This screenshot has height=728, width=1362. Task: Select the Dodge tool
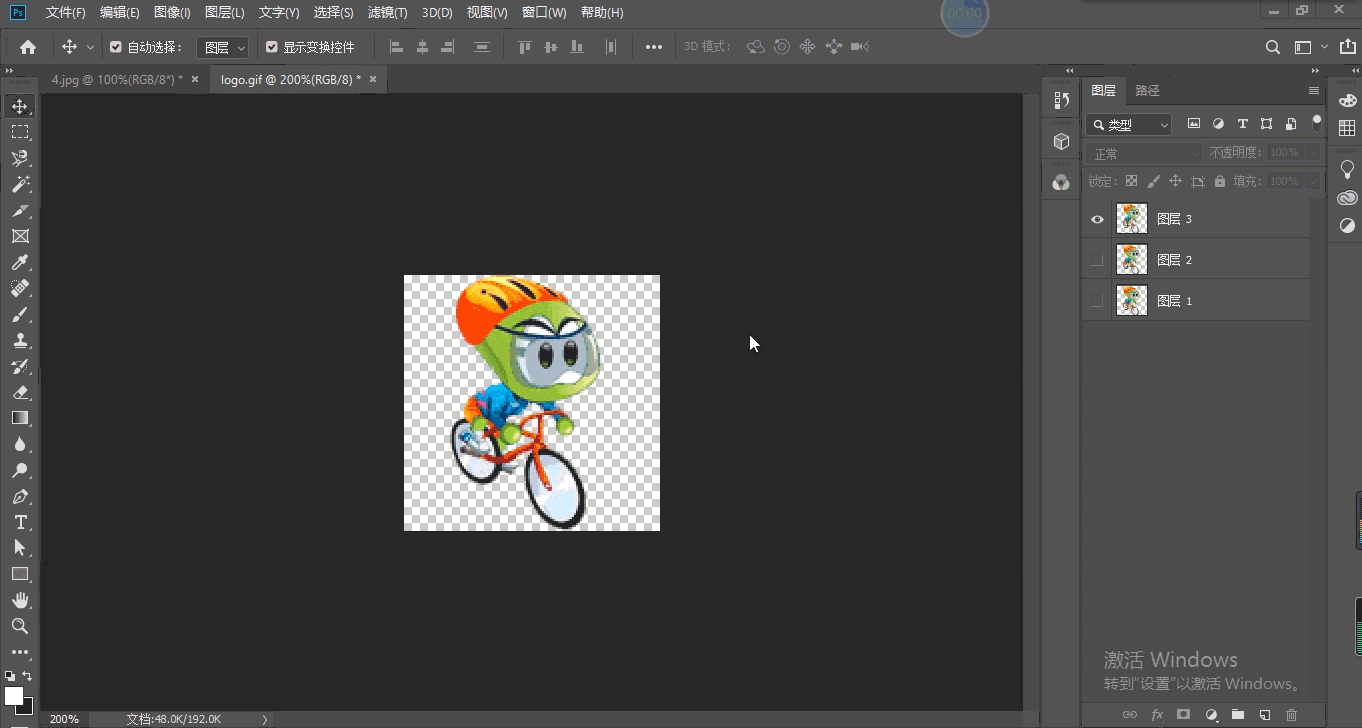tap(20, 470)
